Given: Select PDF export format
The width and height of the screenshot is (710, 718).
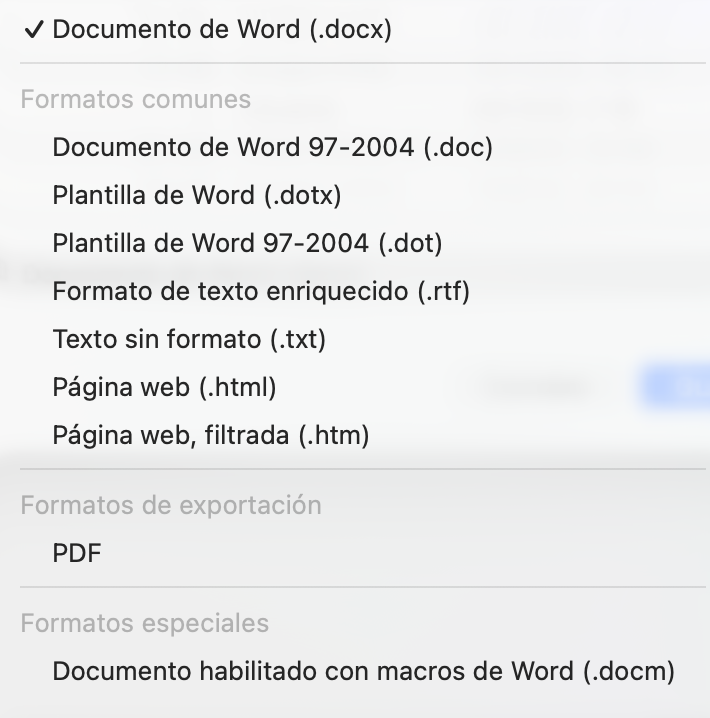Looking at the screenshot, I should pyautogui.click(x=77, y=554).
